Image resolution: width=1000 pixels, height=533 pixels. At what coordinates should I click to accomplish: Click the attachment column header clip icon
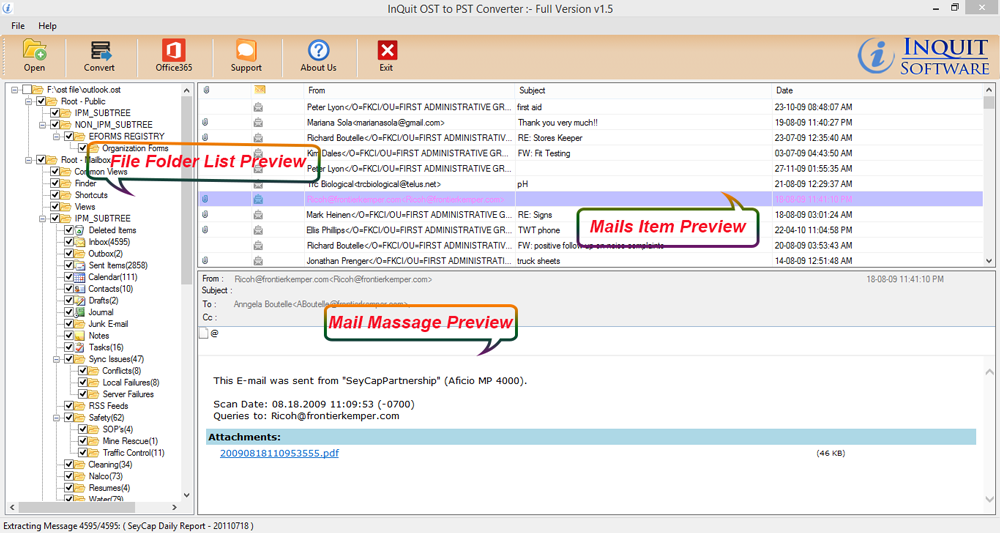tap(206, 90)
